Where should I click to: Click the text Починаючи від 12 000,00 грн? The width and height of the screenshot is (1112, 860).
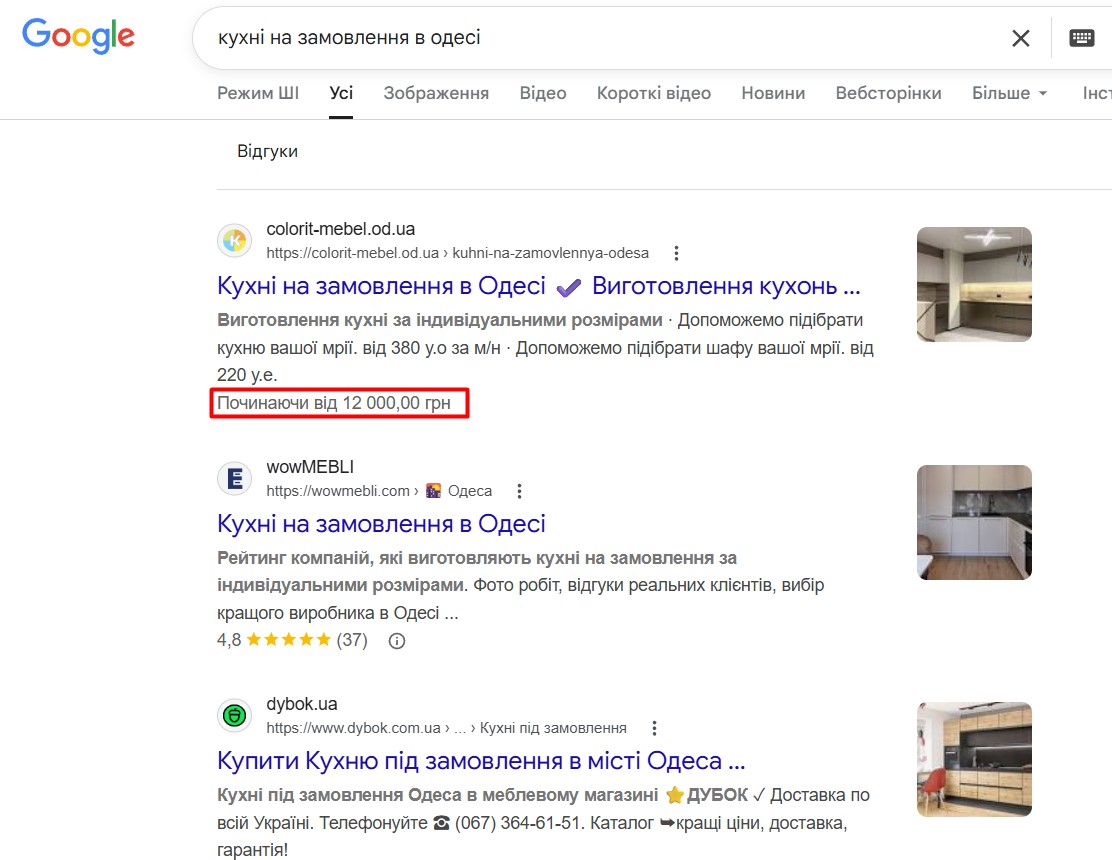[333, 403]
